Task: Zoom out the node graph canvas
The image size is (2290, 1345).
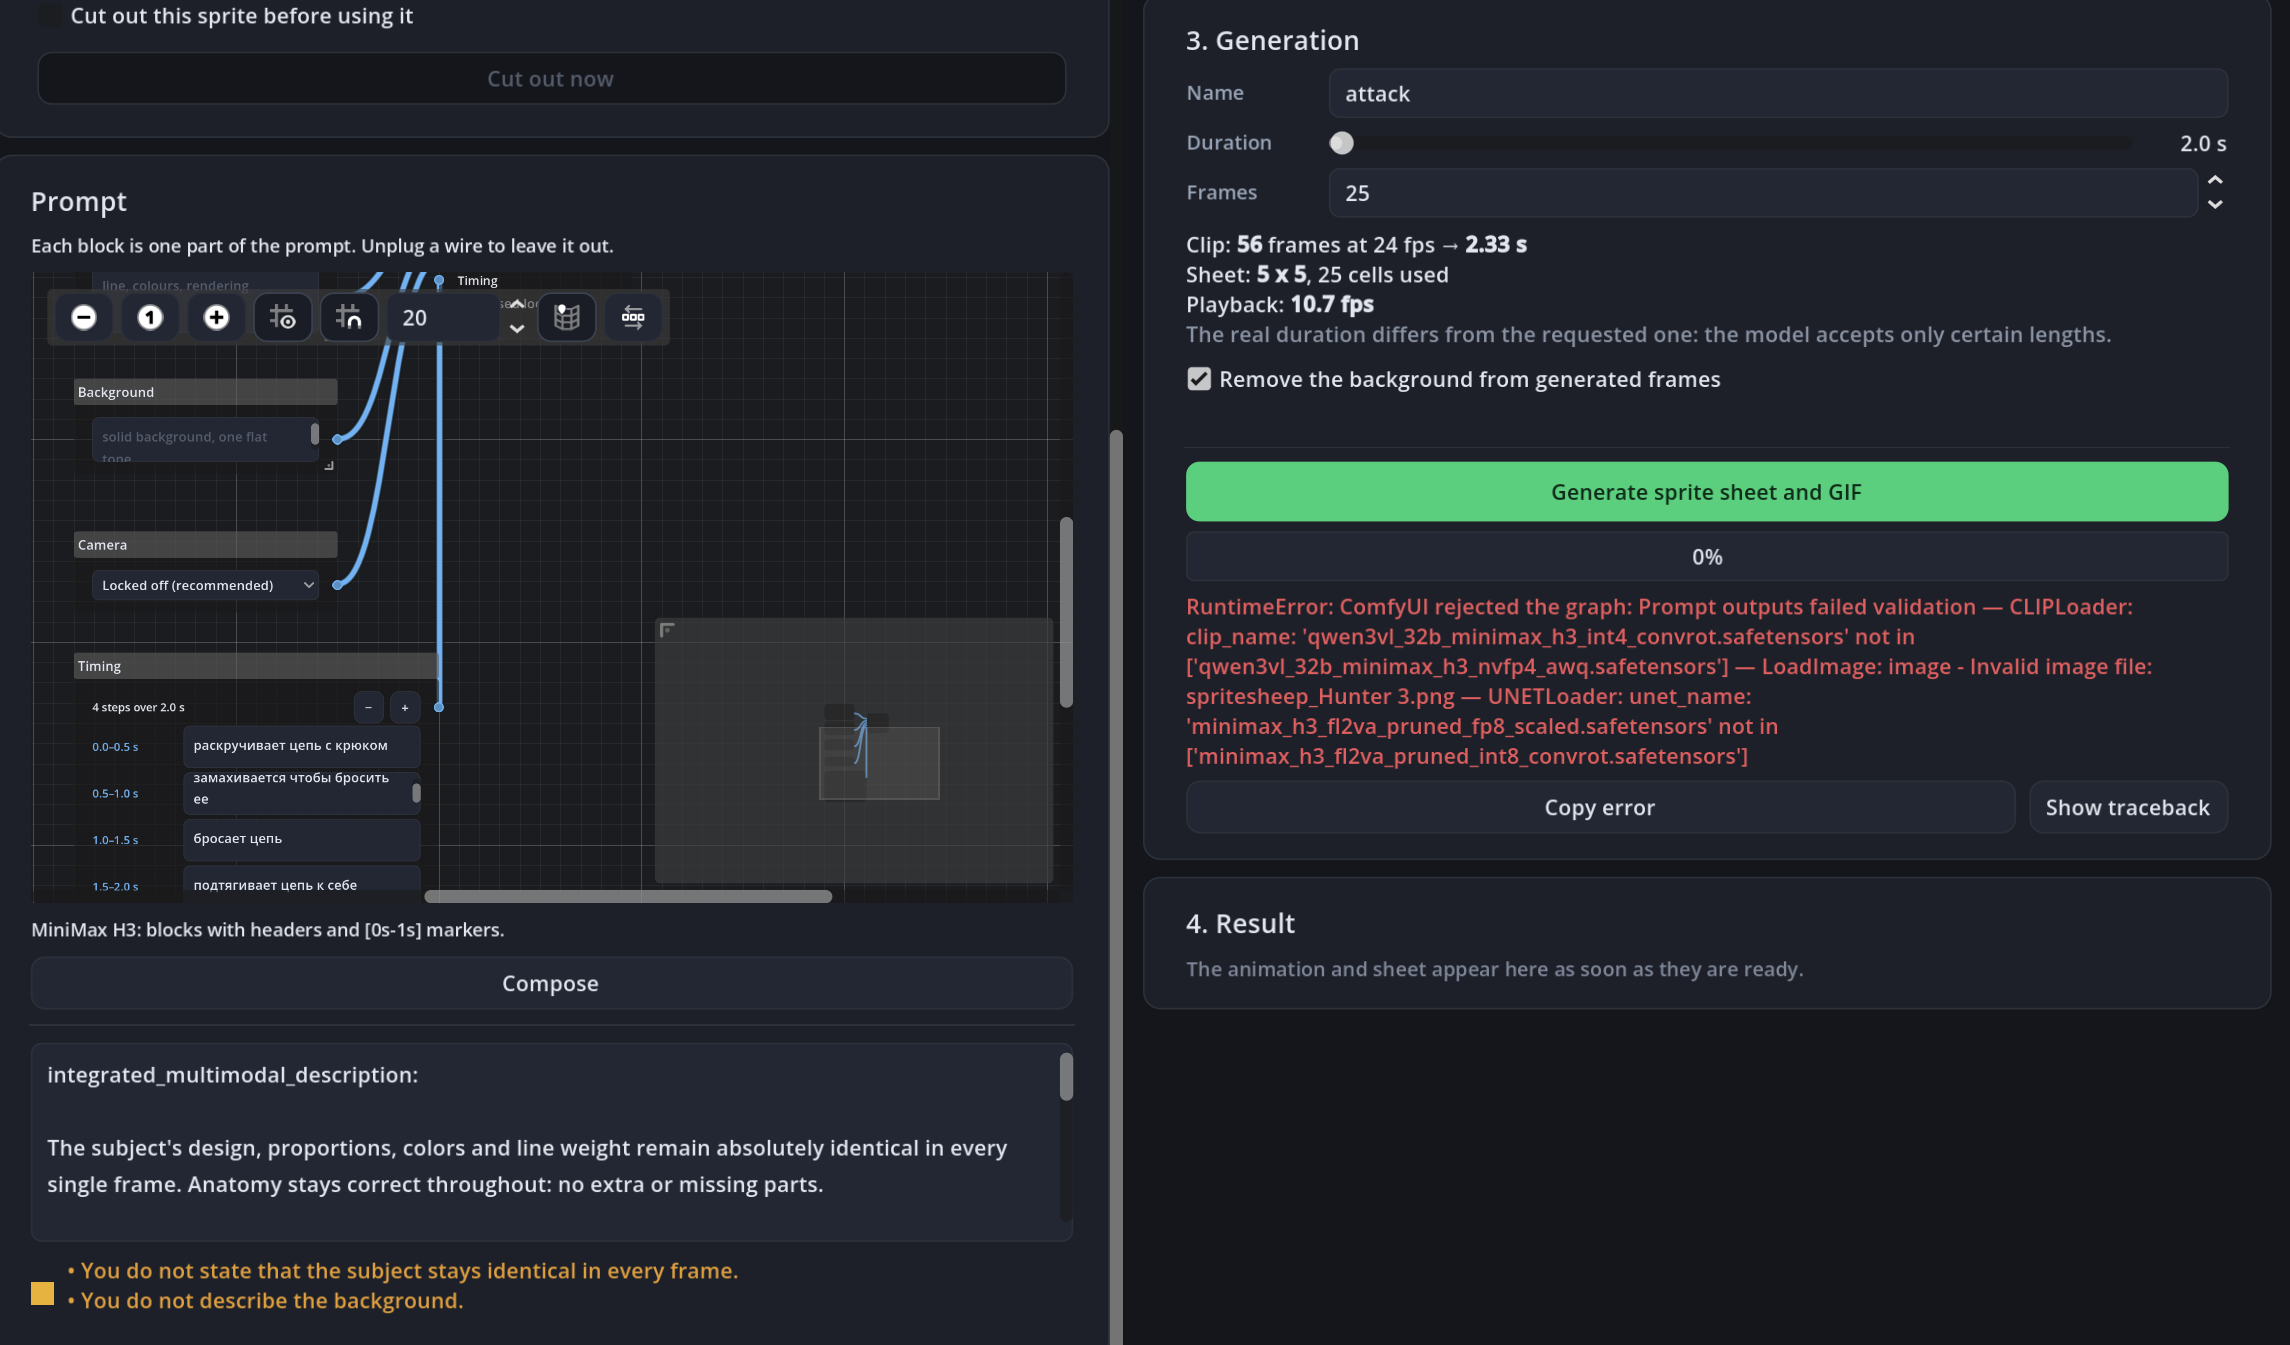Action: 84,317
